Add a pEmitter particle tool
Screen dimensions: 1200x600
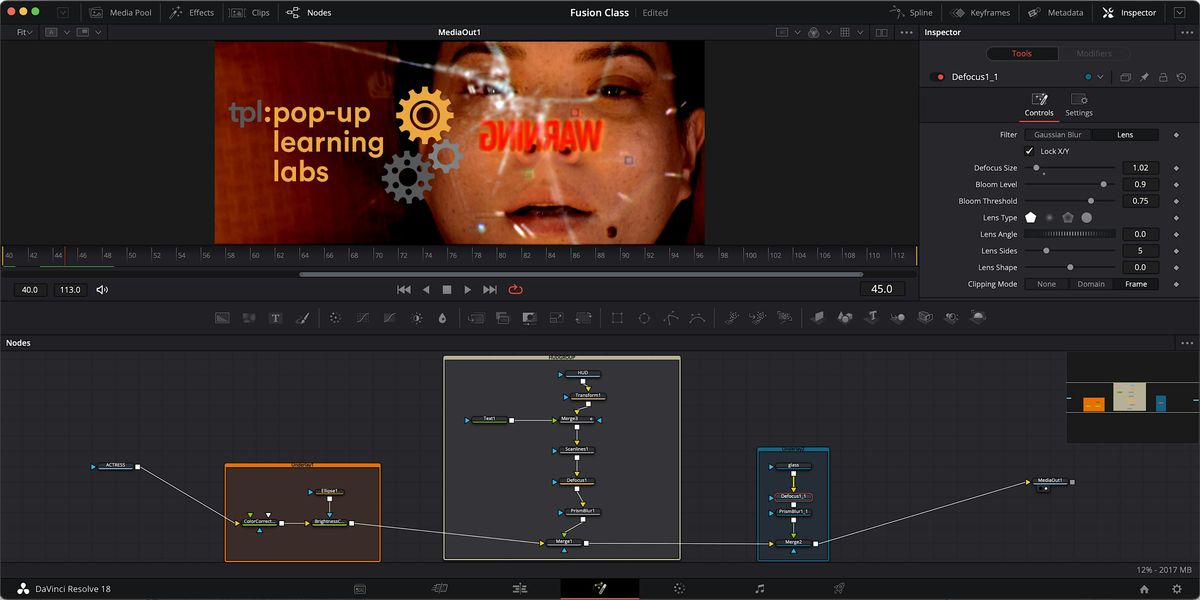(732, 318)
